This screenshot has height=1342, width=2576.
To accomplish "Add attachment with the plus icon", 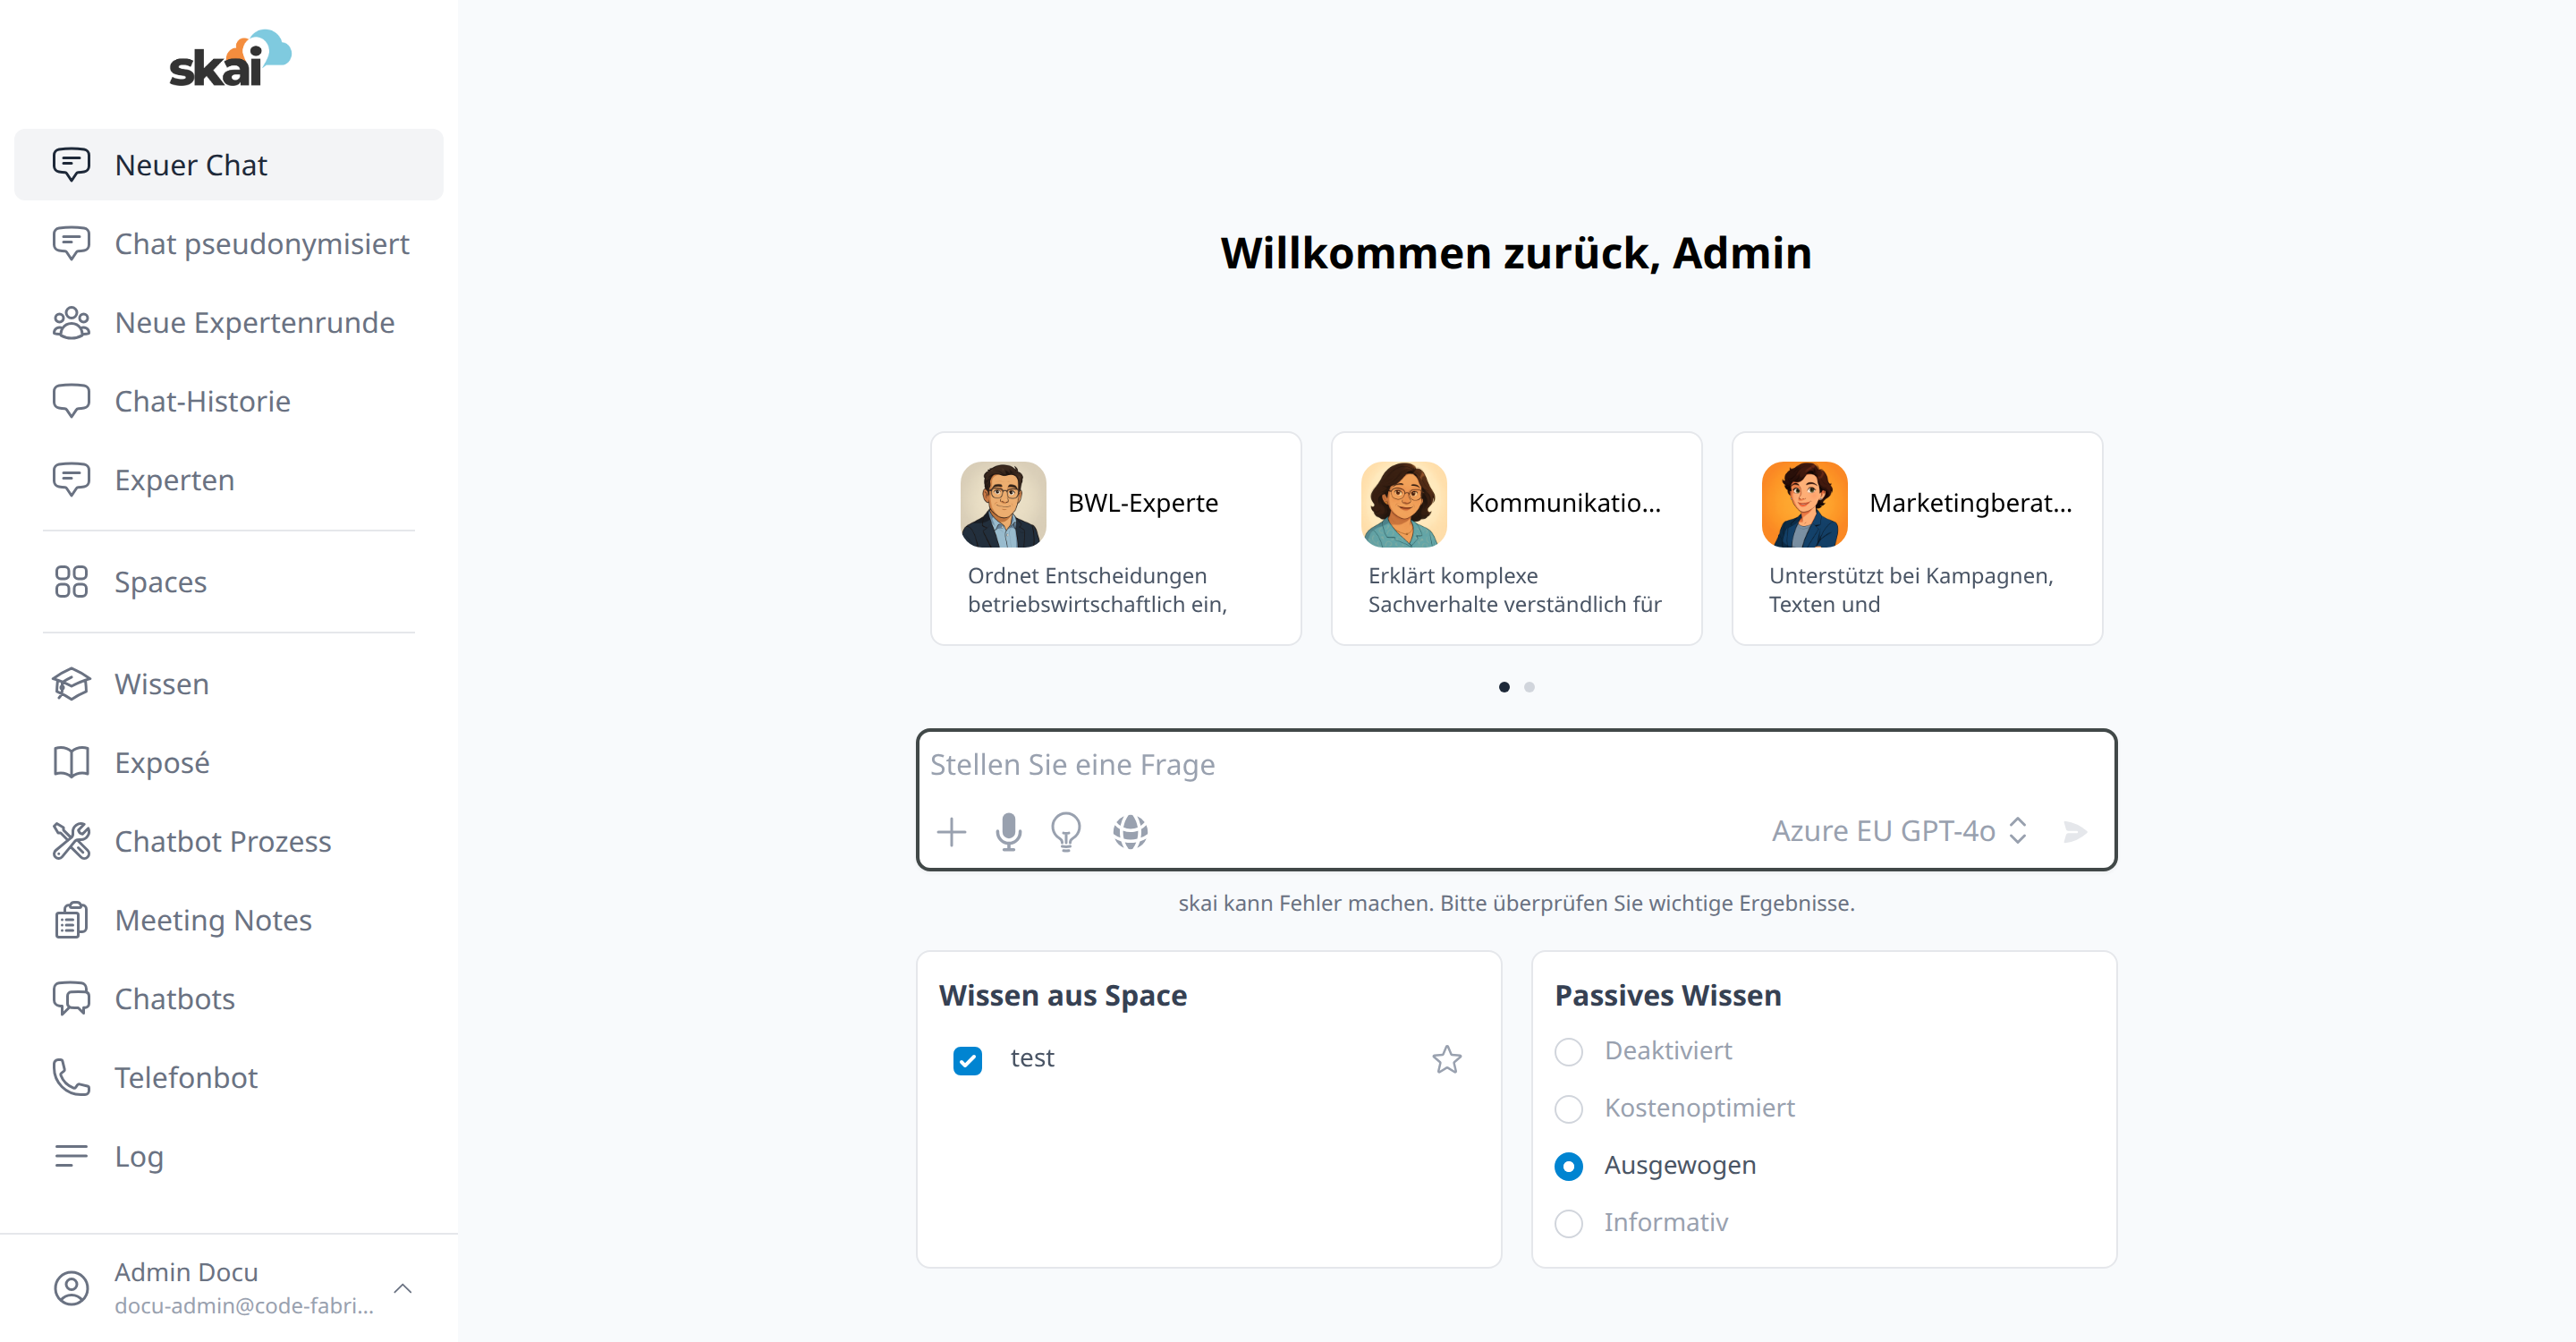I will coord(951,831).
